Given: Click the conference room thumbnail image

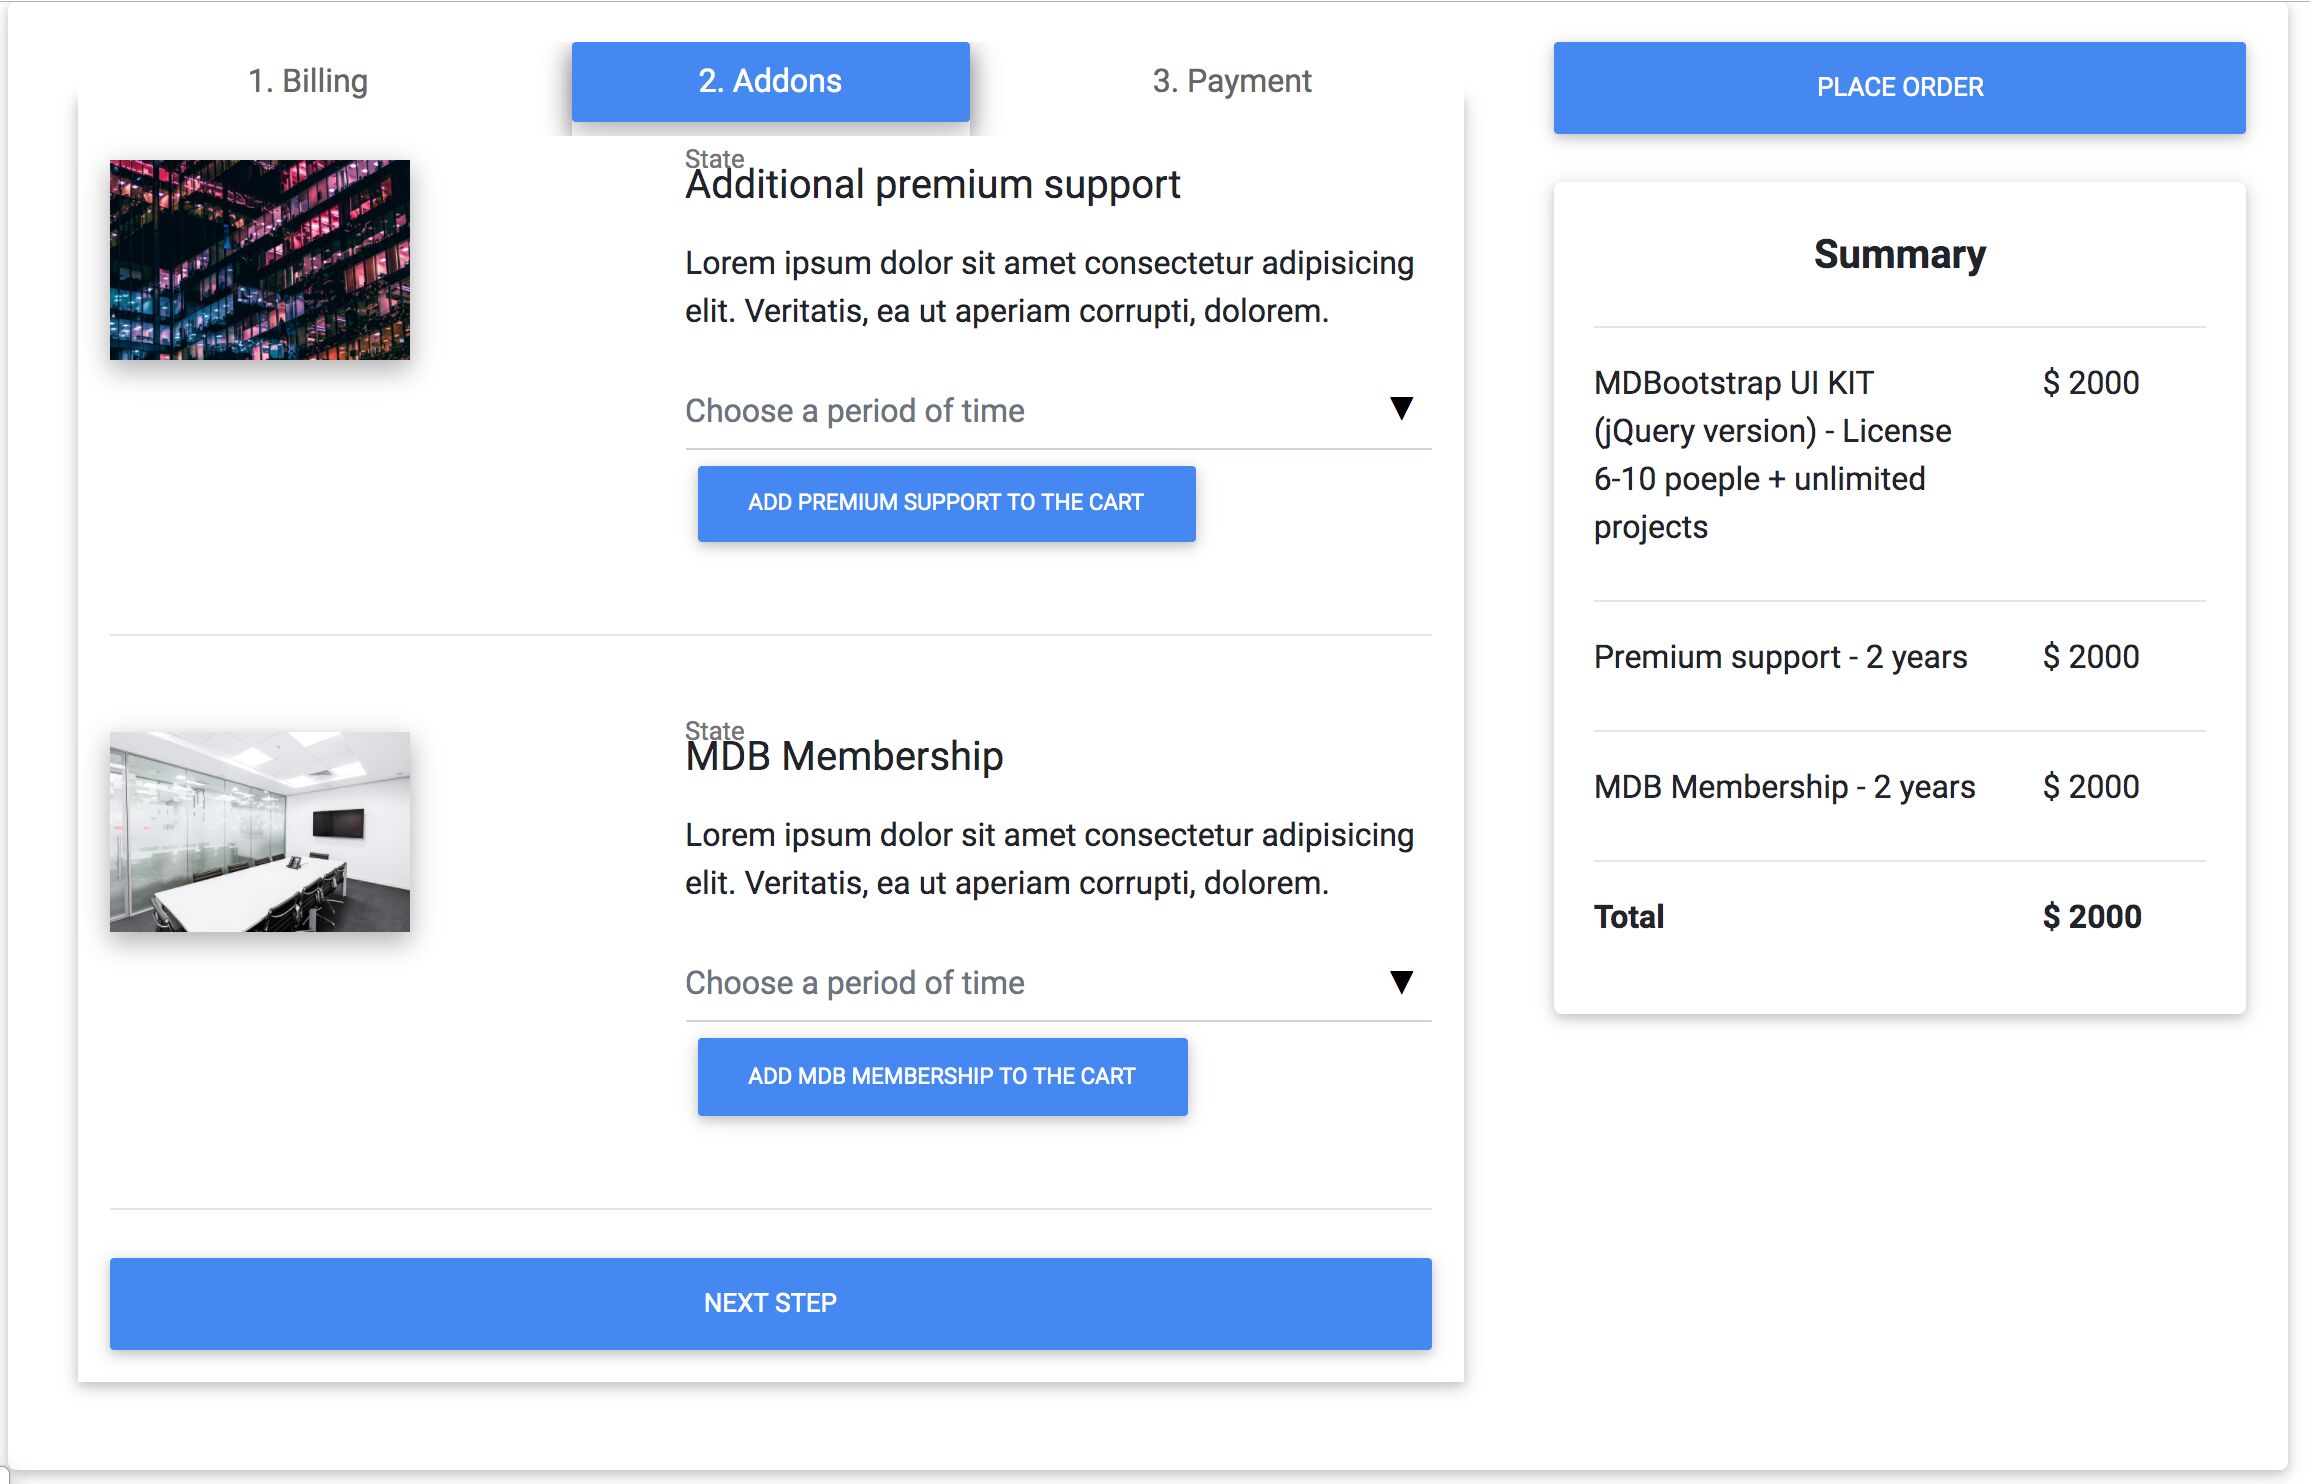Looking at the screenshot, I should pos(260,832).
